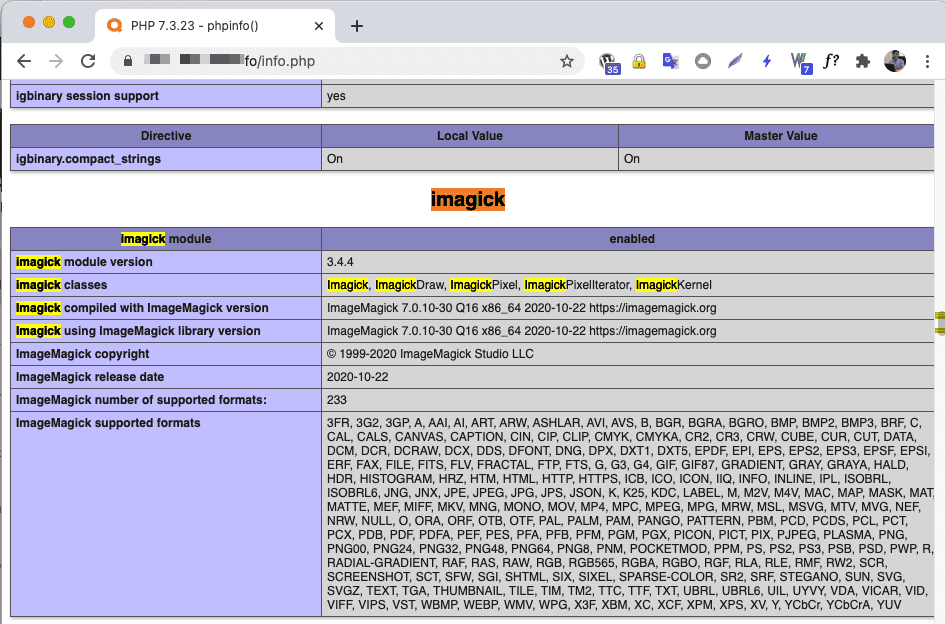
Task: Open the yellow padlock extension
Action: (x=638, y=61)
